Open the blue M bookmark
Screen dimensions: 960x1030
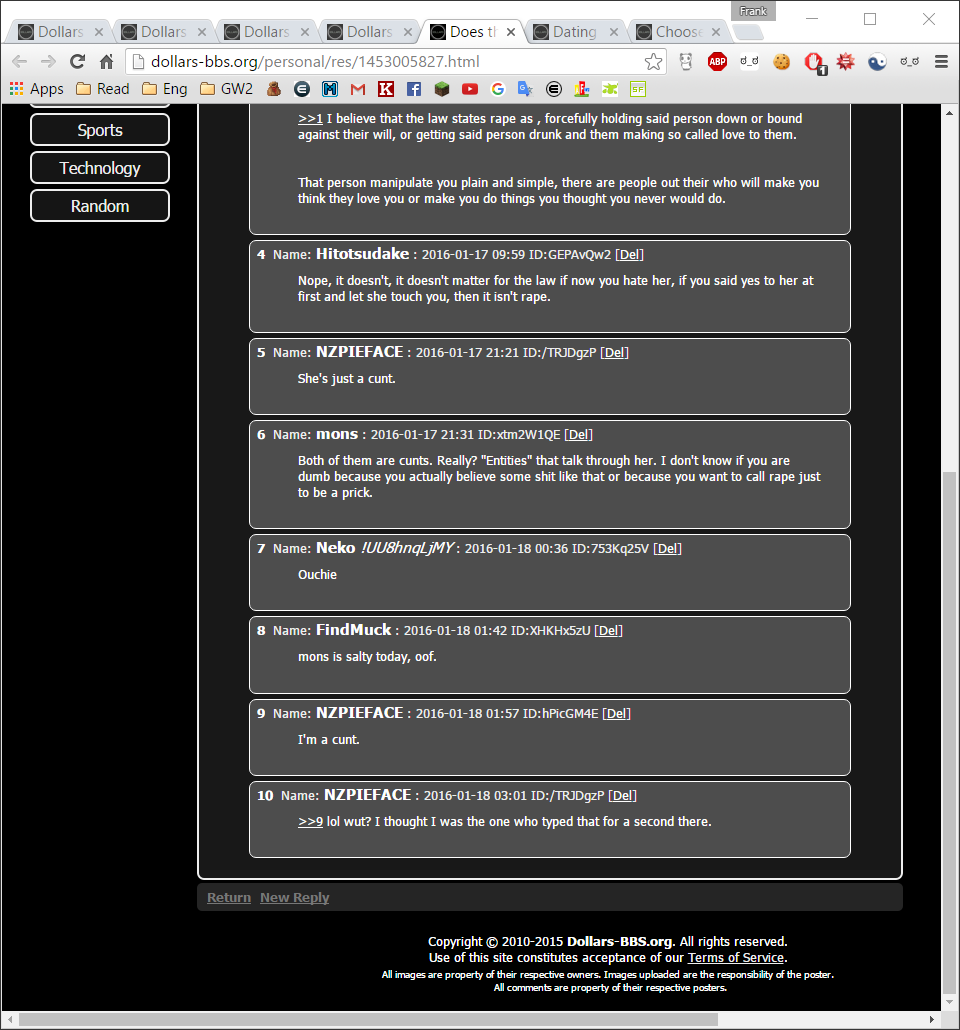point(330,89)
